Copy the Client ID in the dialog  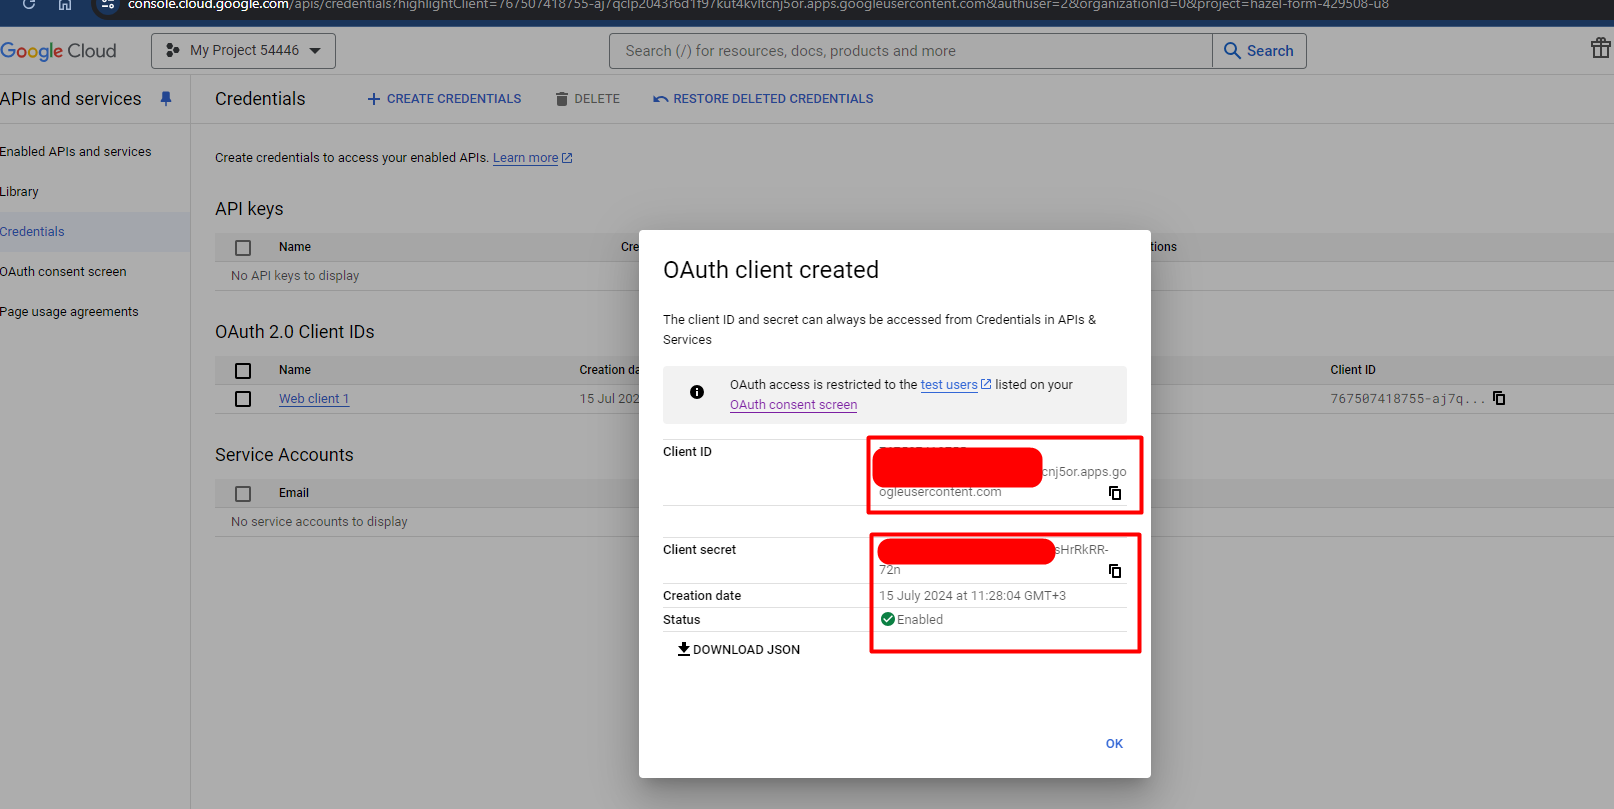(x=1115, y=493)
